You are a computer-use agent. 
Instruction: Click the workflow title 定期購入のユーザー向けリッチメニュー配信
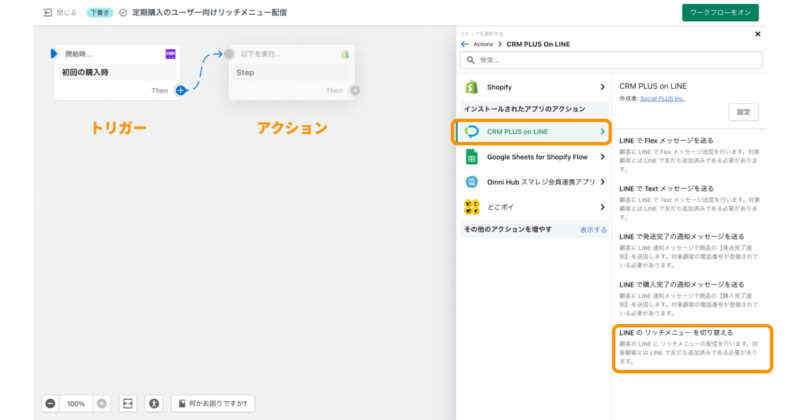pos(209,13)
